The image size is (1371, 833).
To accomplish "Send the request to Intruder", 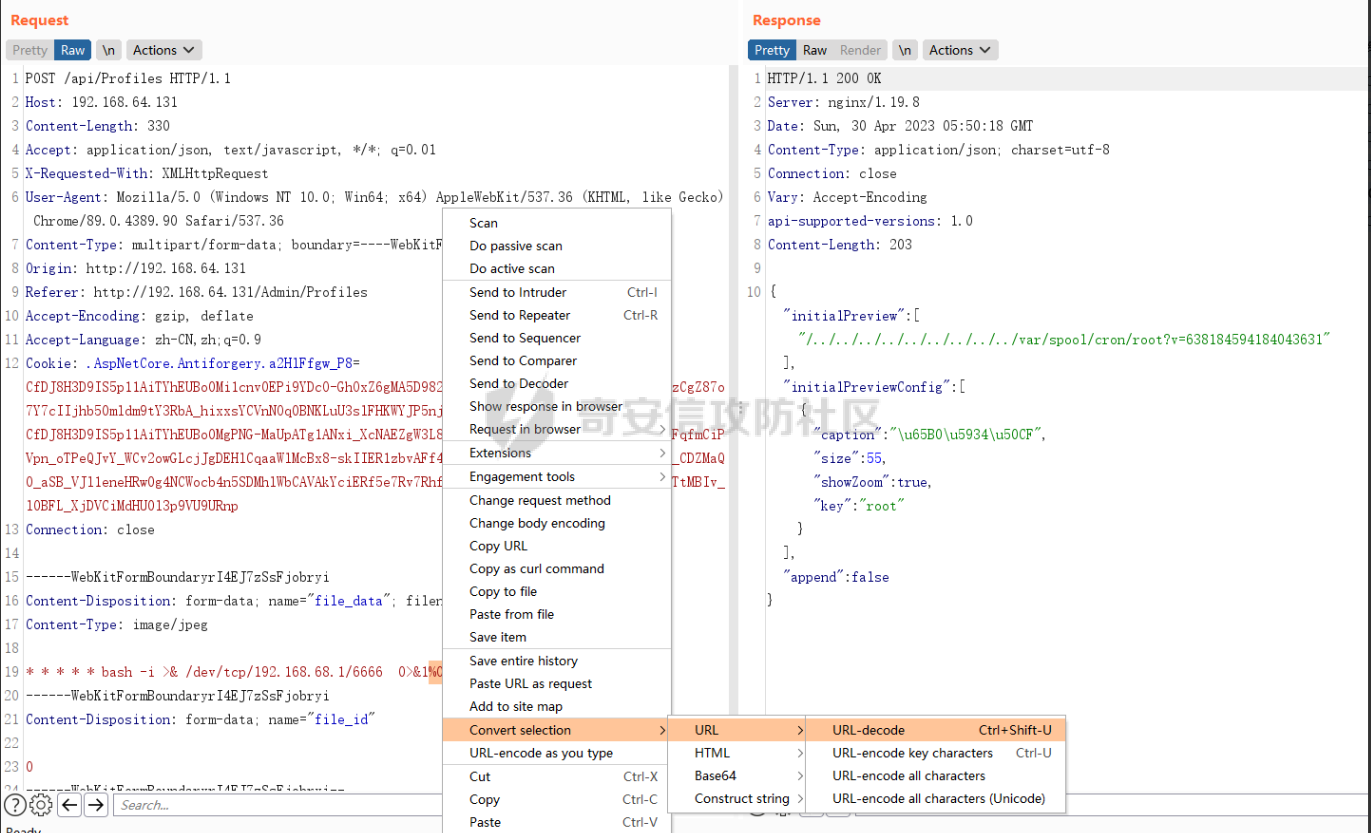I will click(x=557, y=293).
